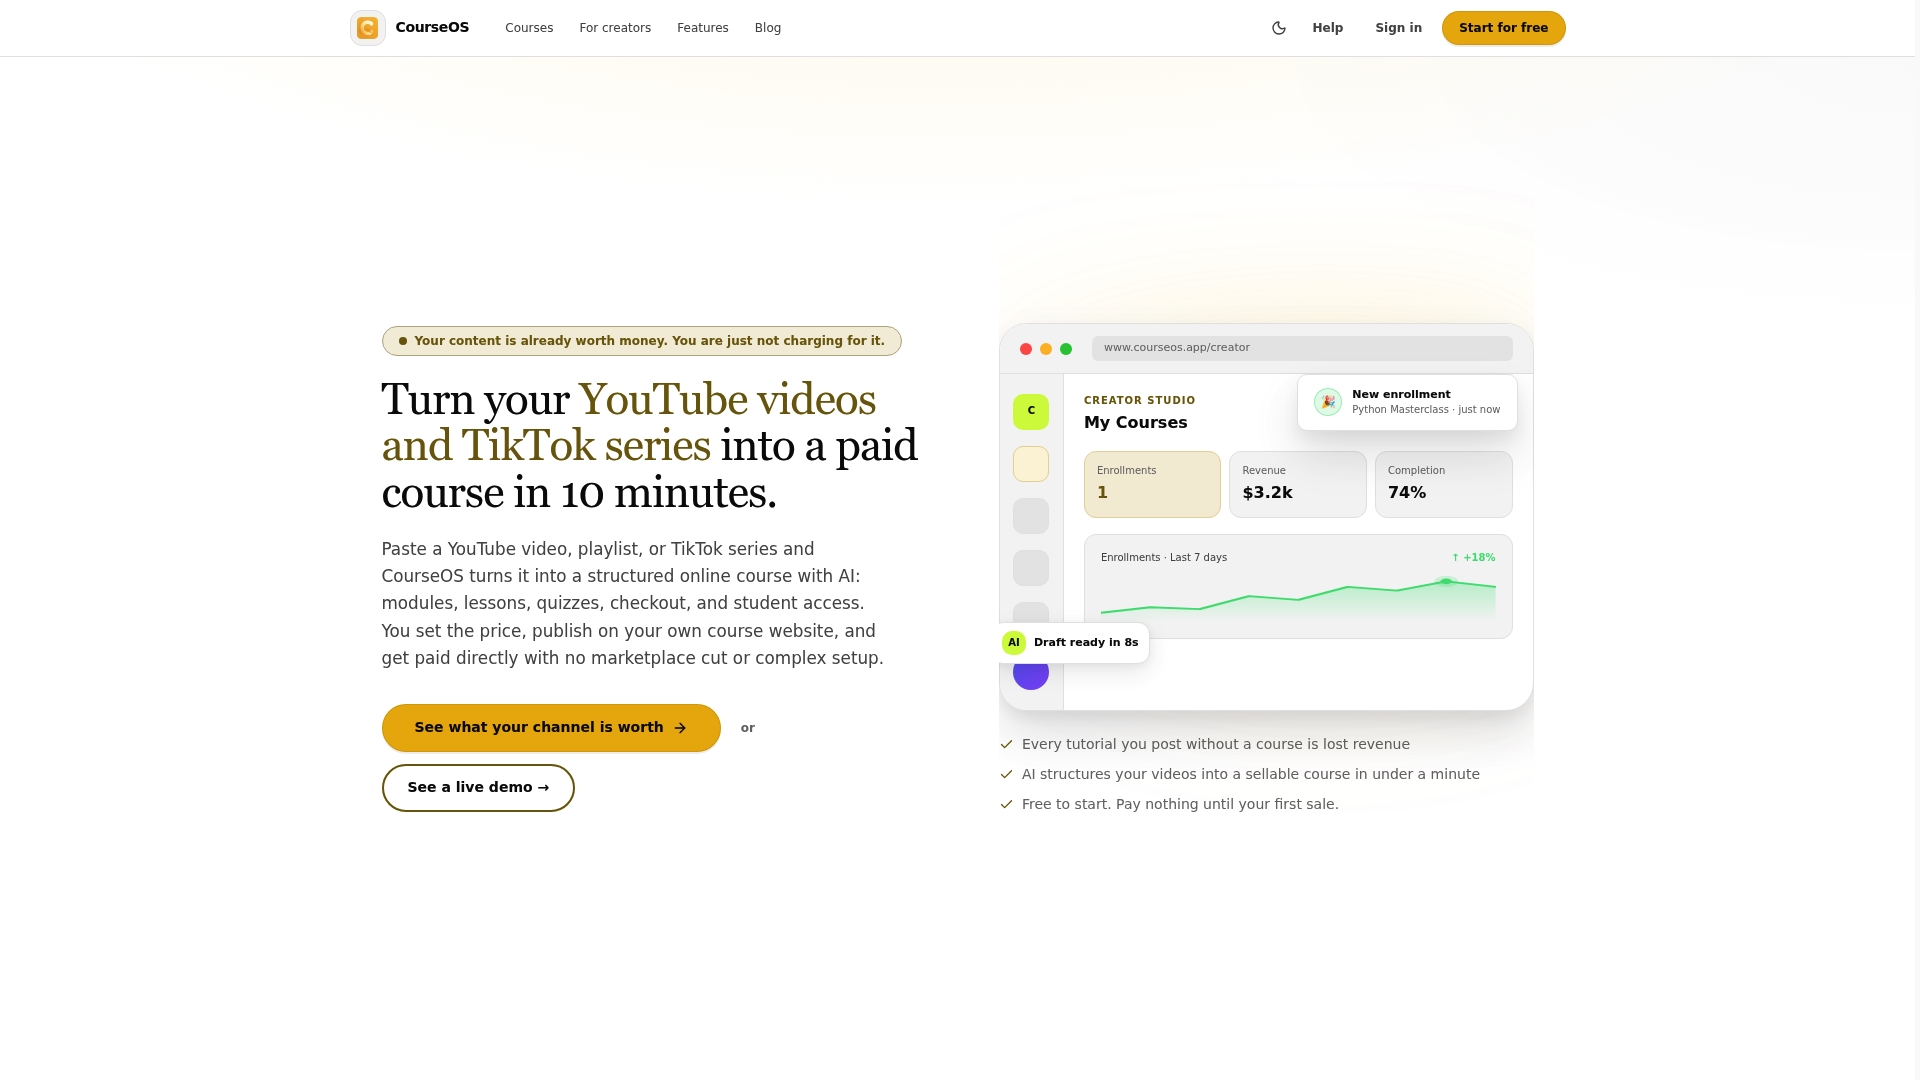
Task: Open the Courses nav item
Action: [529, 28]
